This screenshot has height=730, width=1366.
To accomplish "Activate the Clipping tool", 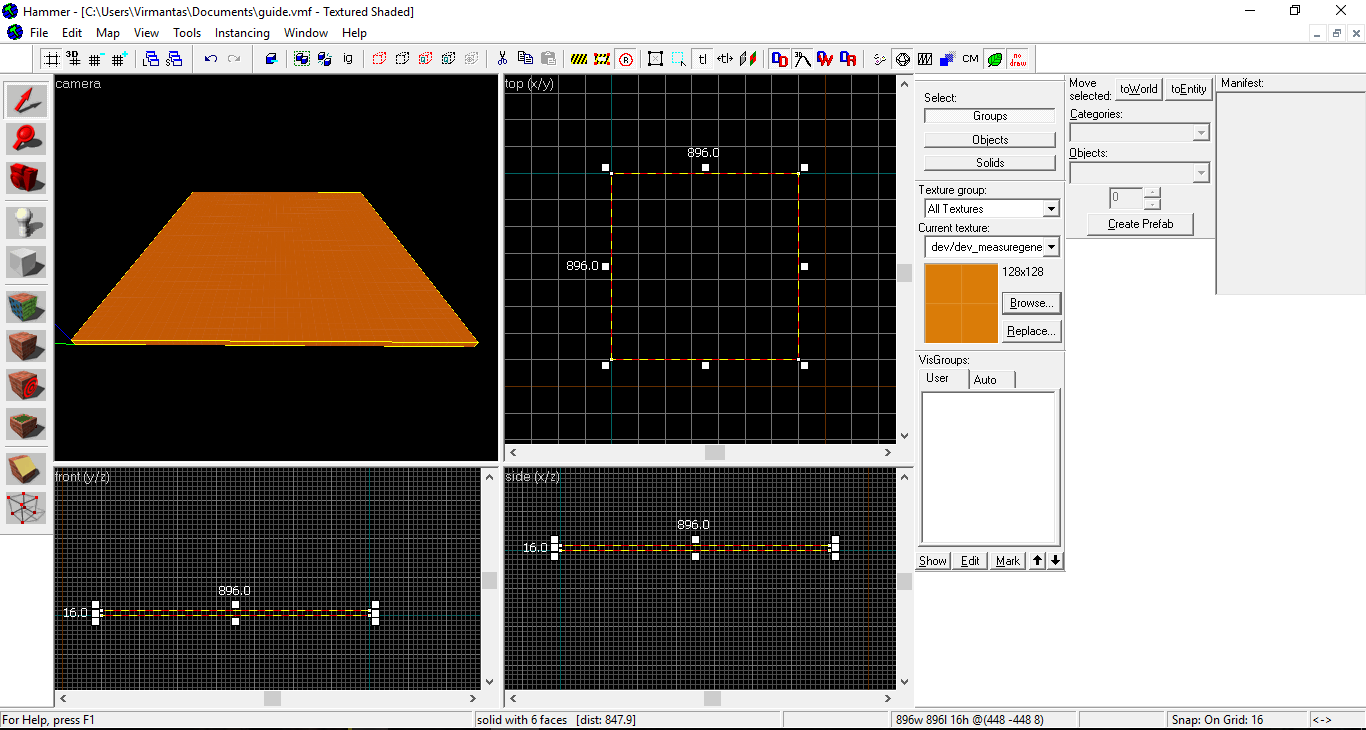I will click(x=26, y=468).
